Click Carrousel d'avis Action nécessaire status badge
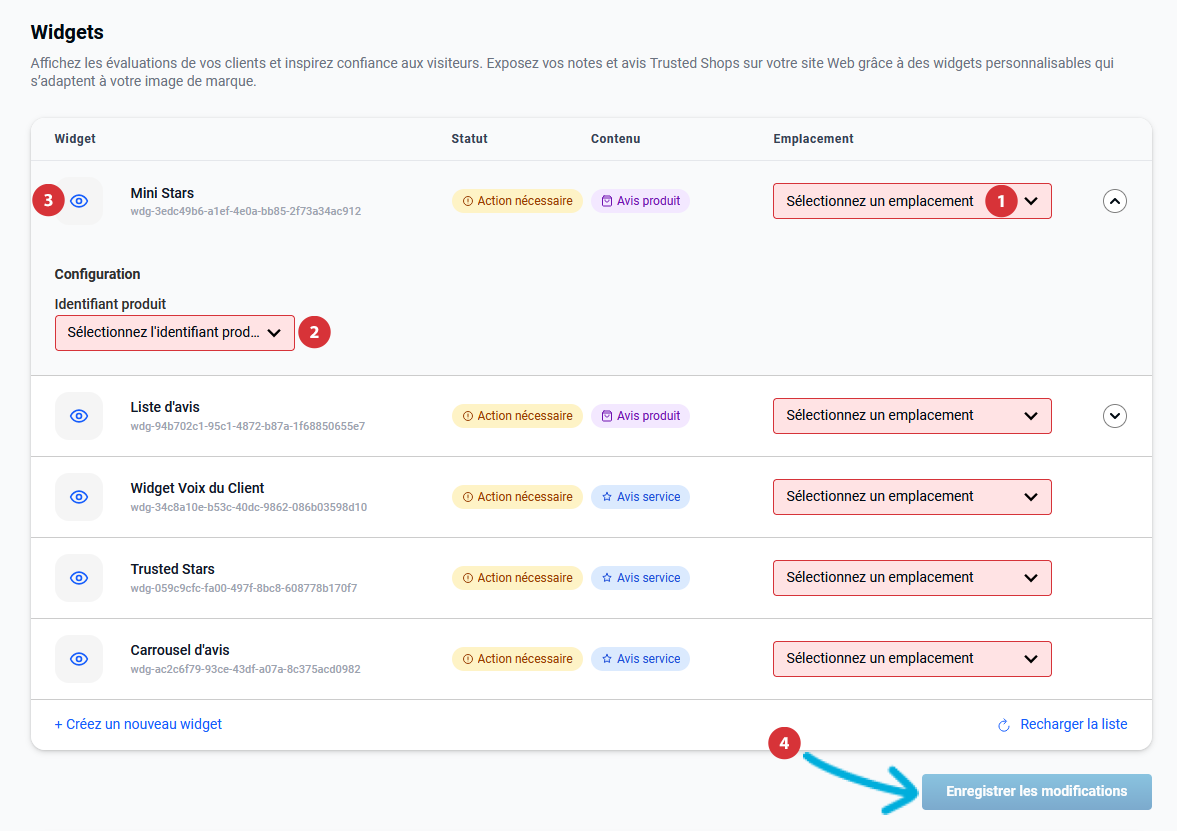 517,659
